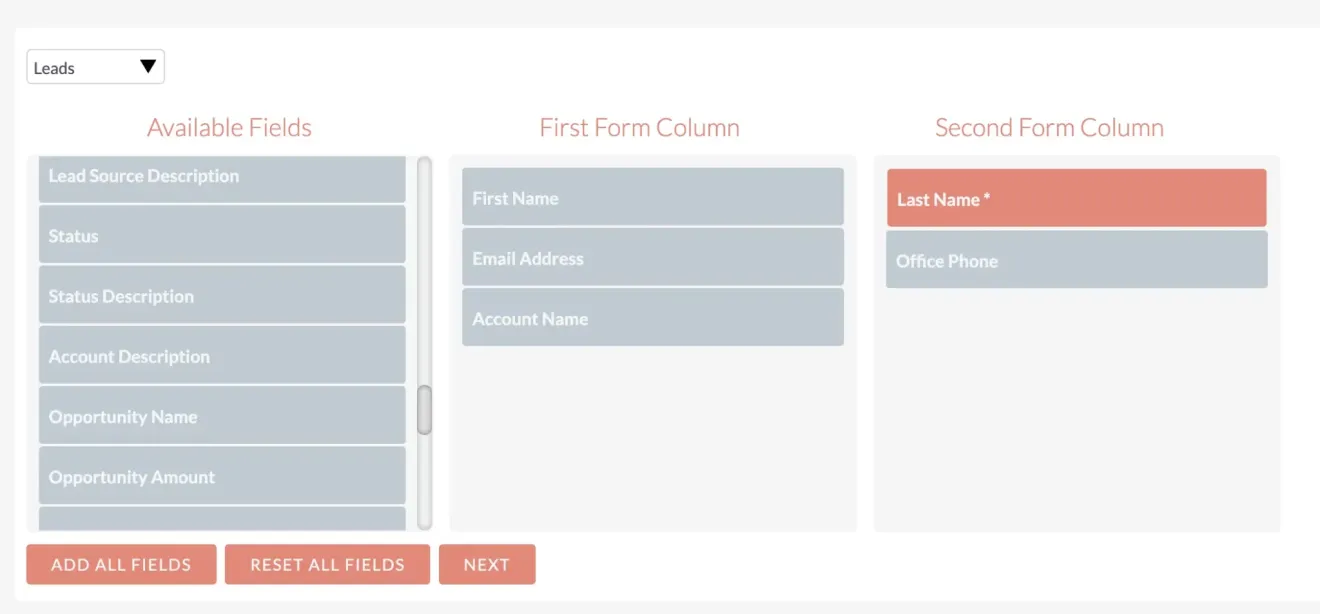This screenshot has height=614, width=1320.
Task: Select the Account Description field
Action: pyautogui.click(x=222, y=356)
